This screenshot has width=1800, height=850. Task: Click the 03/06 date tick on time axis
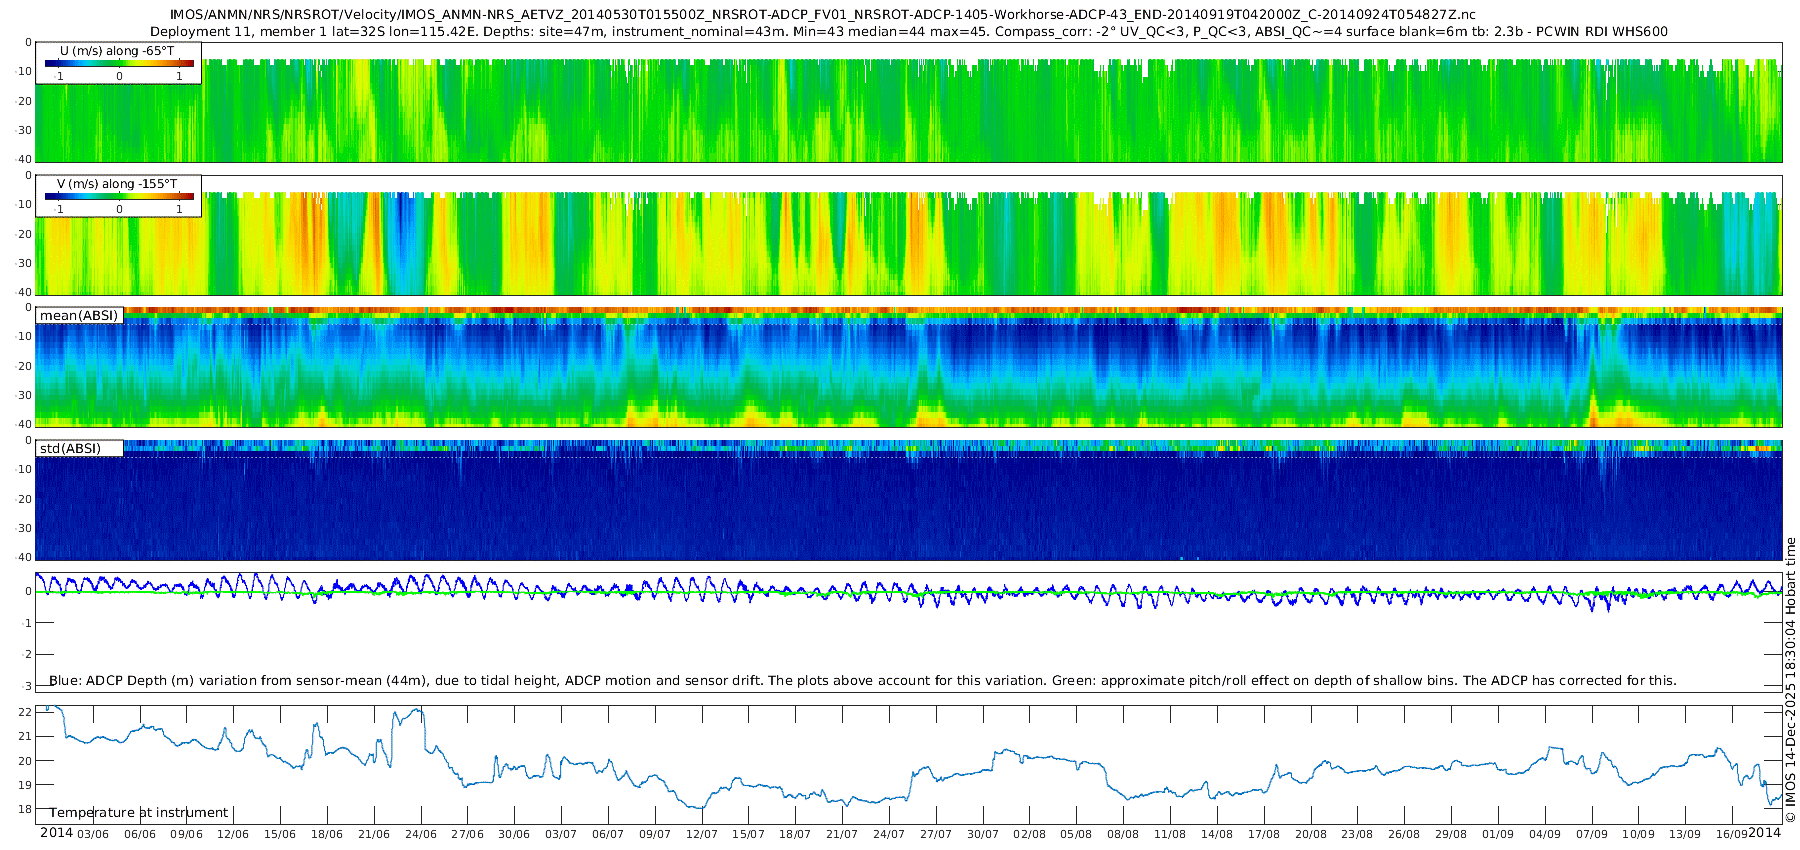(x=93, y=834)
